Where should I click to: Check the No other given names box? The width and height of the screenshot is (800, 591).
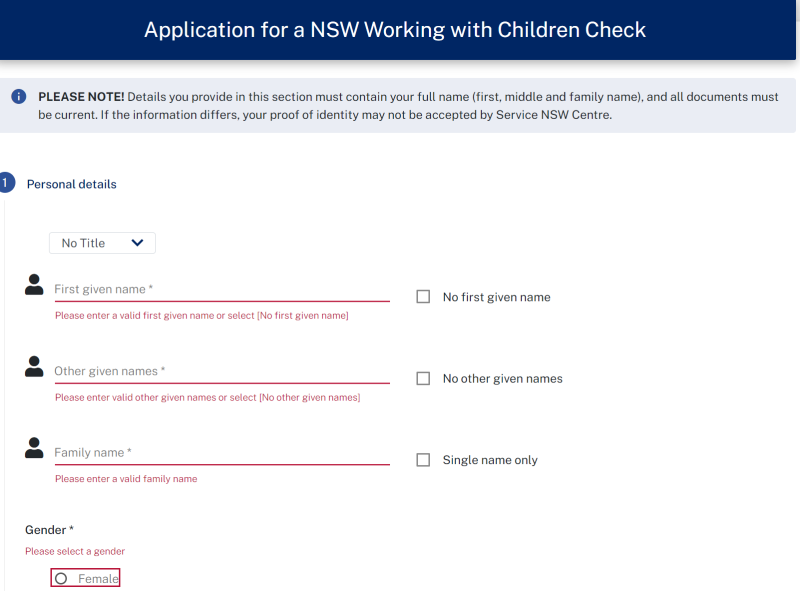click(423, 377)
